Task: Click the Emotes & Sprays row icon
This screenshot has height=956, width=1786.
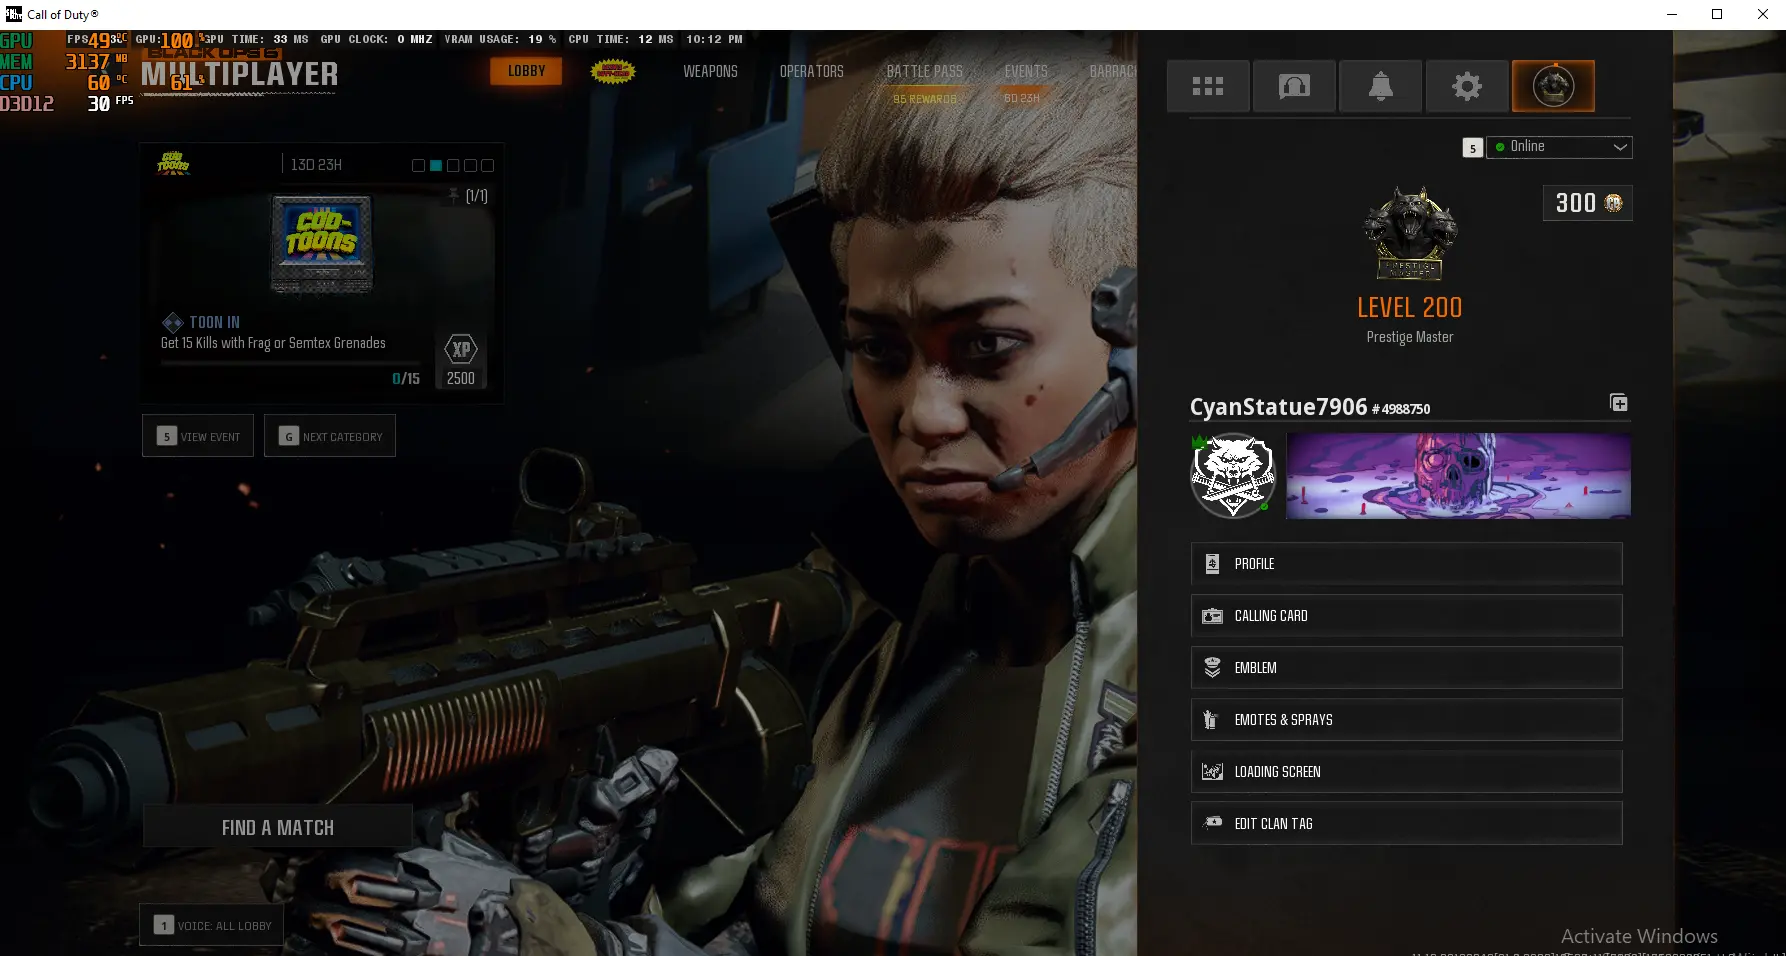Action: click(x=1210, y=720)
